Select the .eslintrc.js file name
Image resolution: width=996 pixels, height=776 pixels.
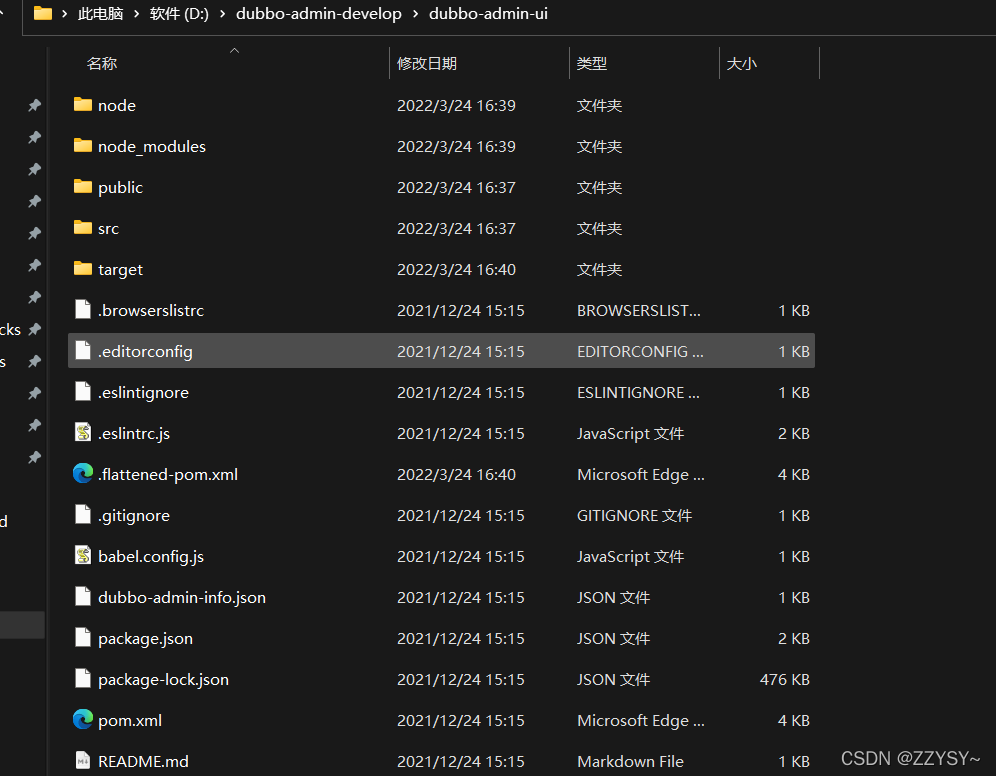coord(134,434)
